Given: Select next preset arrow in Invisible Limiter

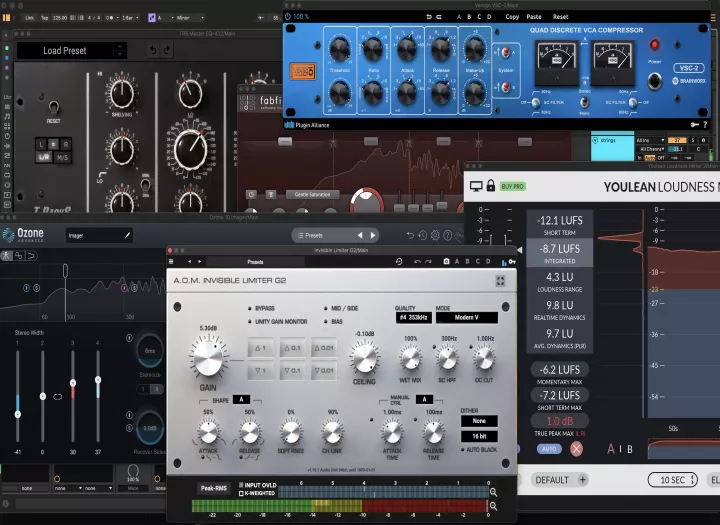Looking at the screenshot, I should [x=200, y=262].
